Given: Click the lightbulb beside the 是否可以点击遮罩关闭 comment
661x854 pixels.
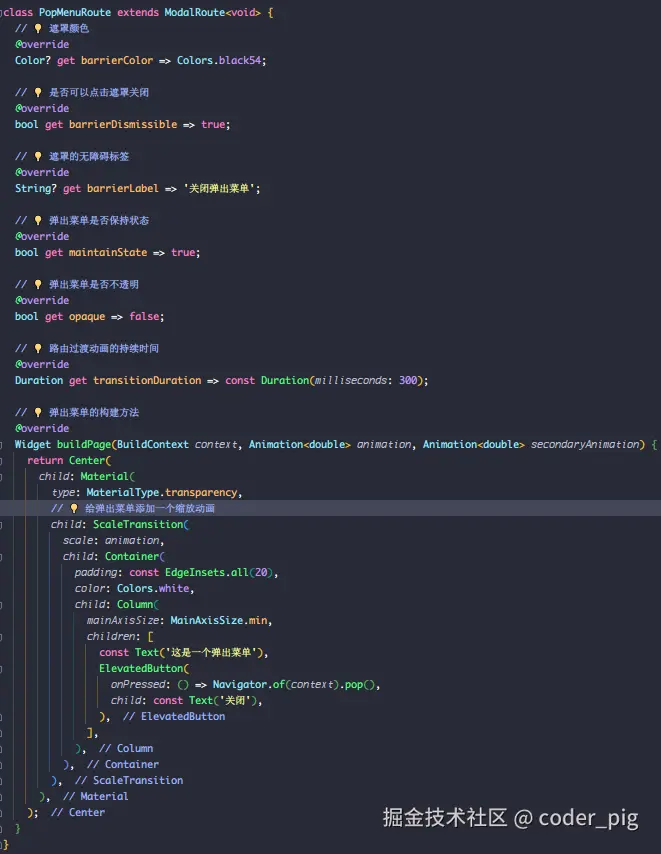Looking at the screenshot, I should [x=38, y=93].
